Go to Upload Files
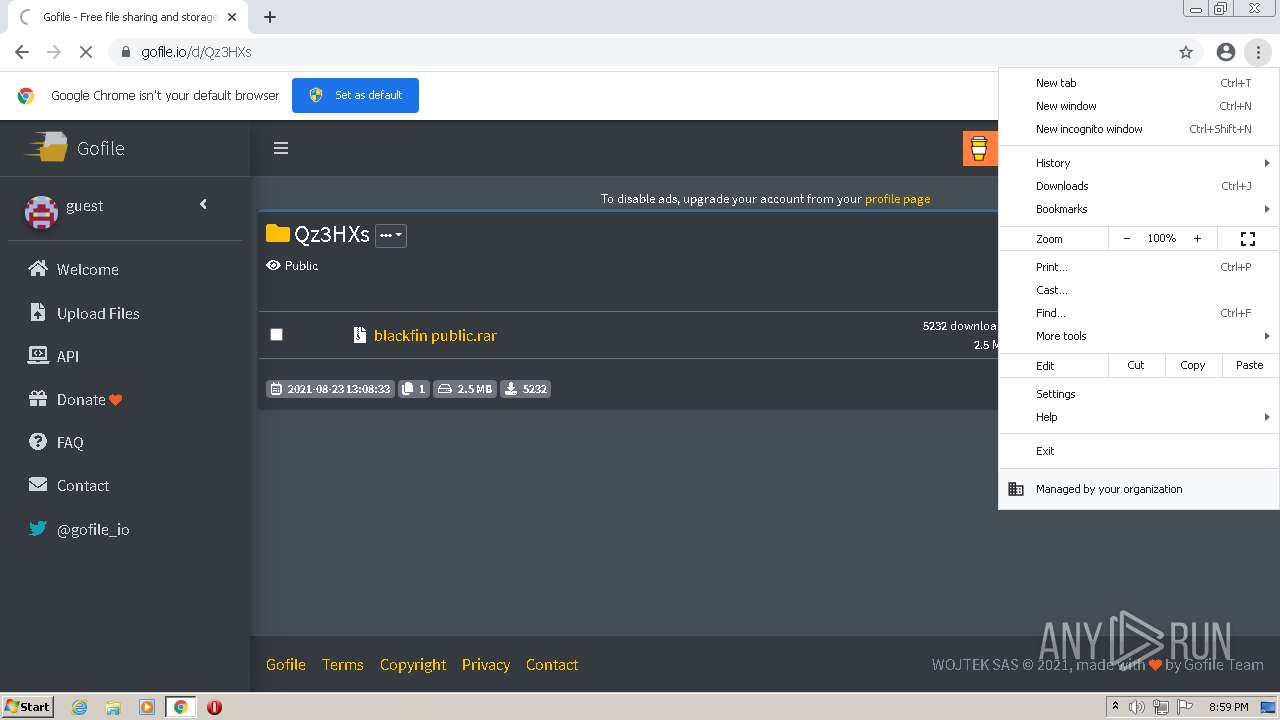 pos(98,313)
